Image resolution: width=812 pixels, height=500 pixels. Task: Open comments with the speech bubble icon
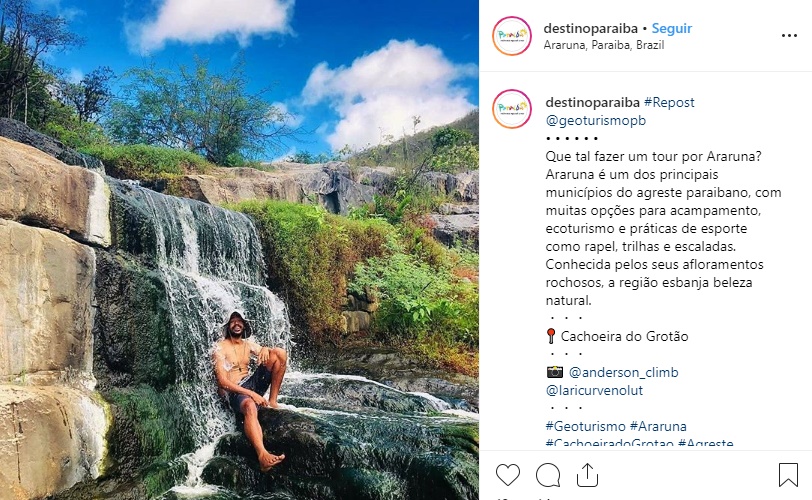pyautogui.click(x=548, y=475)
